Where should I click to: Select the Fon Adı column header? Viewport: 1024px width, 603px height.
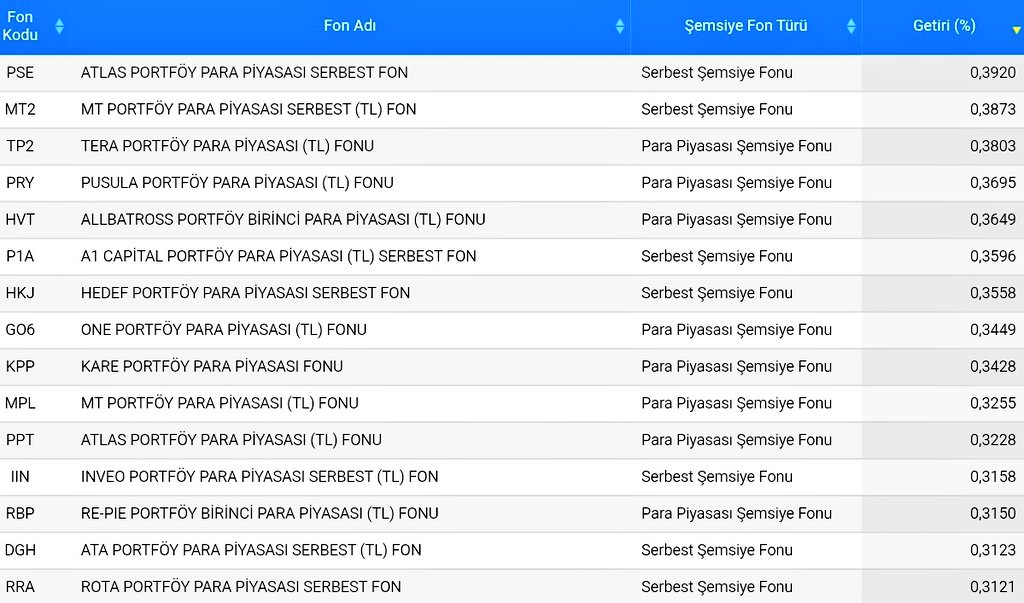pos(349,26)
